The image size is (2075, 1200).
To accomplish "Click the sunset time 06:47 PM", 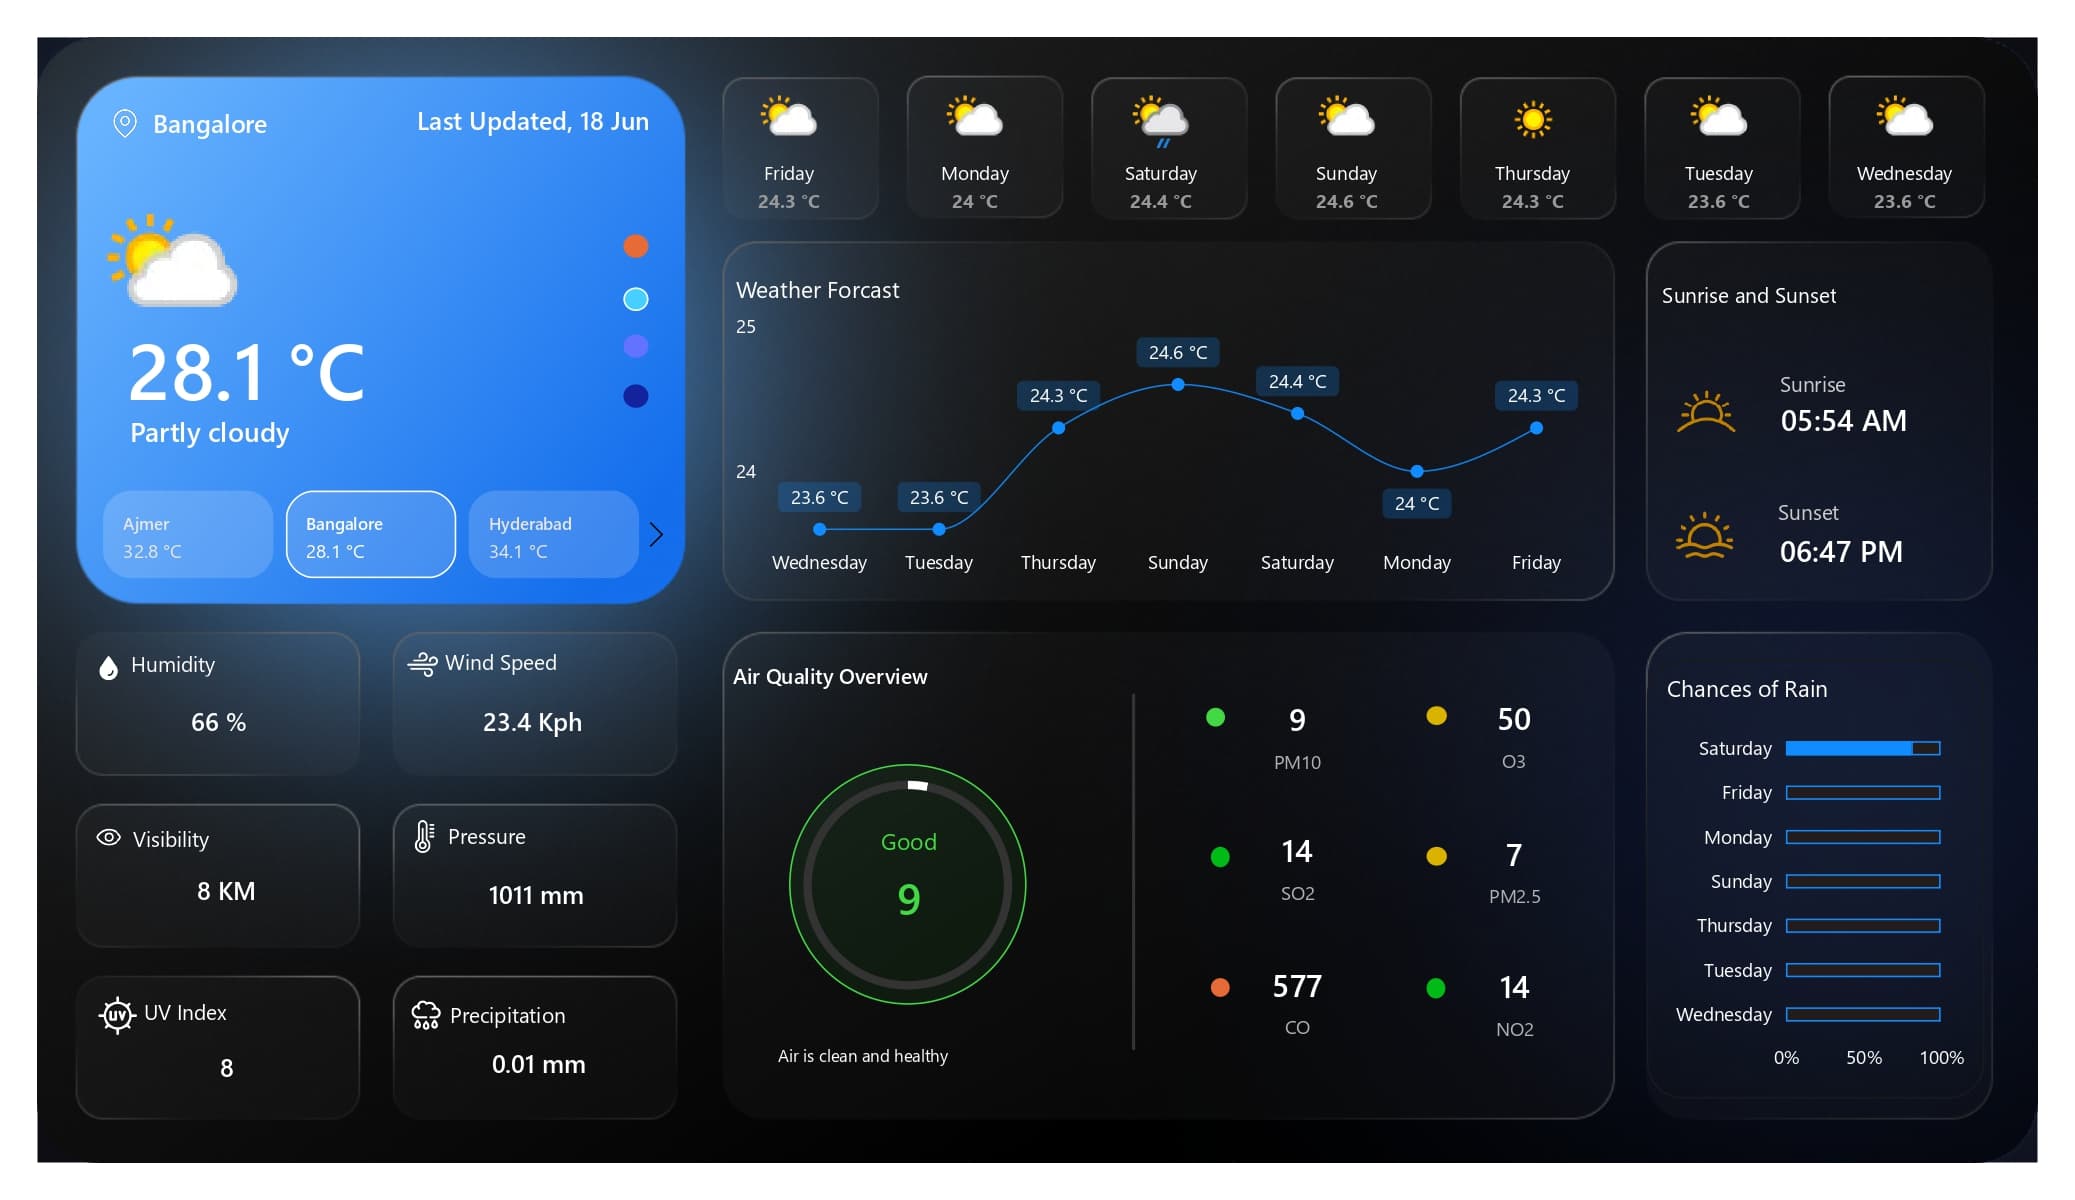I will [x=1841, y=552].
